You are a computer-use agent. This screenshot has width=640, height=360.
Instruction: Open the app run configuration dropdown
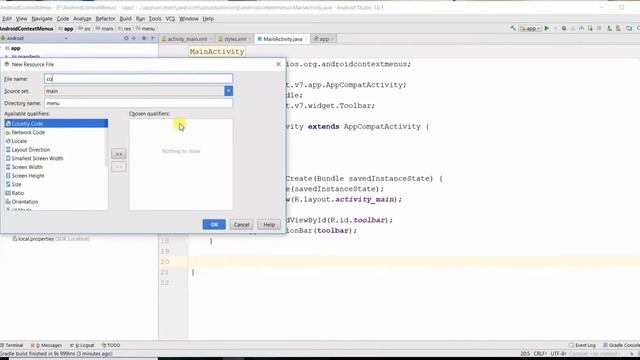pyautogui.click(x=530, y=28)
